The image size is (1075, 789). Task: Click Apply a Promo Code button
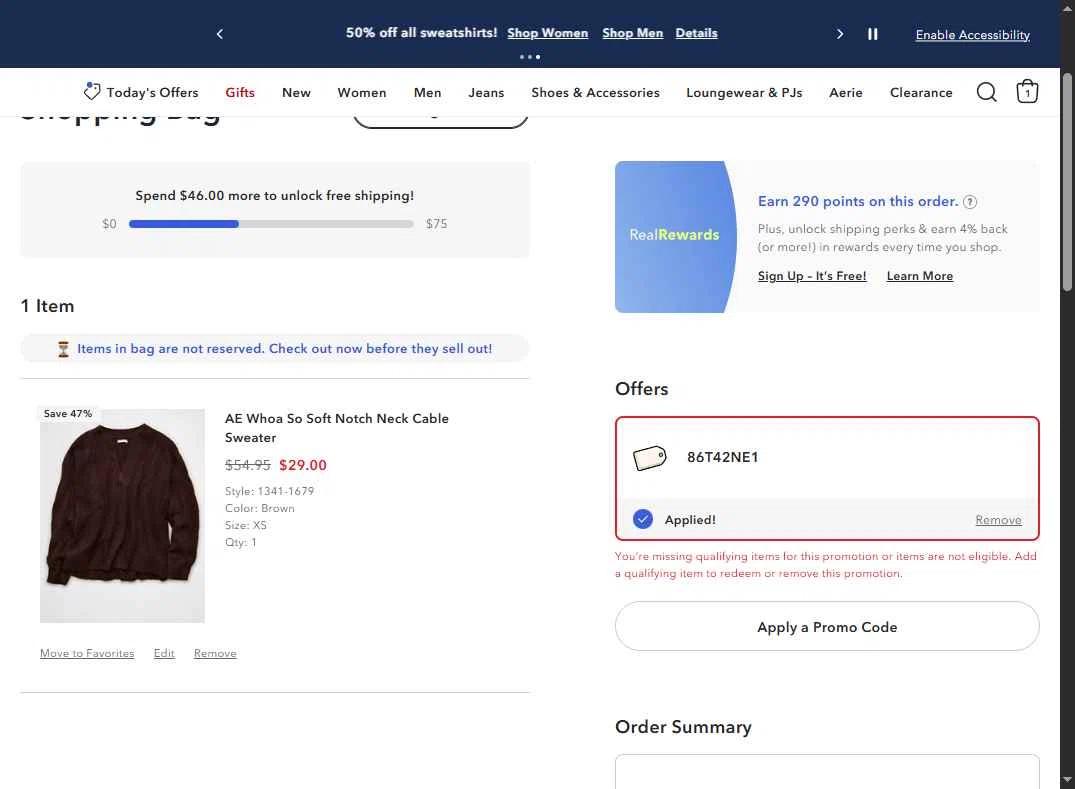[x=827, y=627]
